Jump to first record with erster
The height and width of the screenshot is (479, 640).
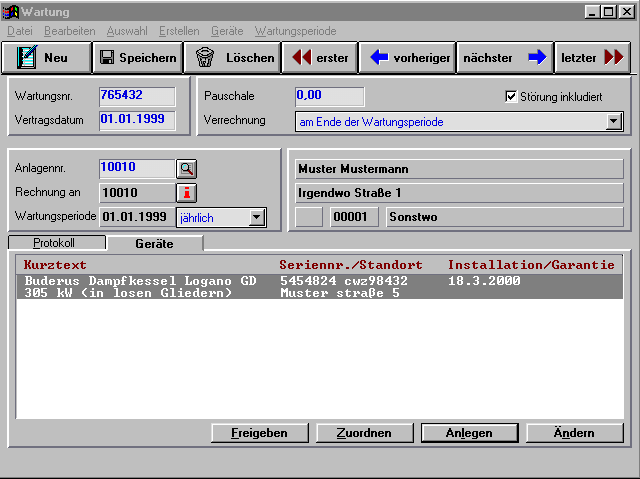coord(320,58)
